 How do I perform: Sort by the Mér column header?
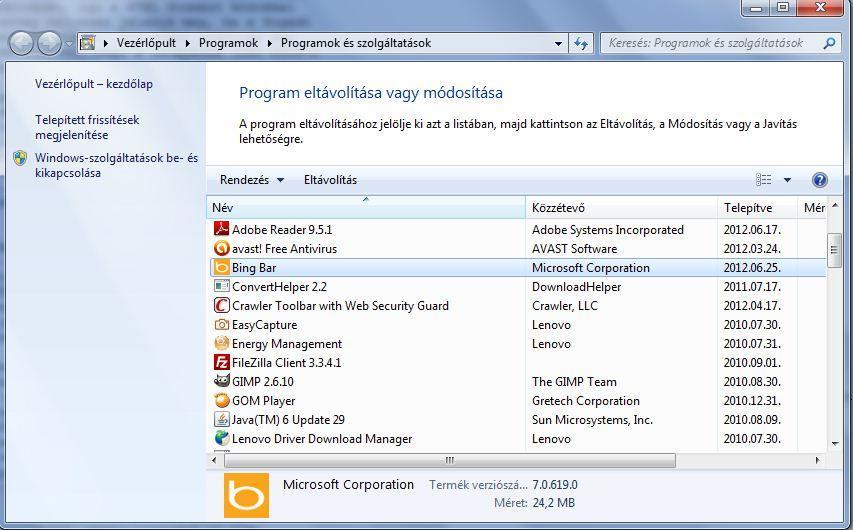click(813, 207)
